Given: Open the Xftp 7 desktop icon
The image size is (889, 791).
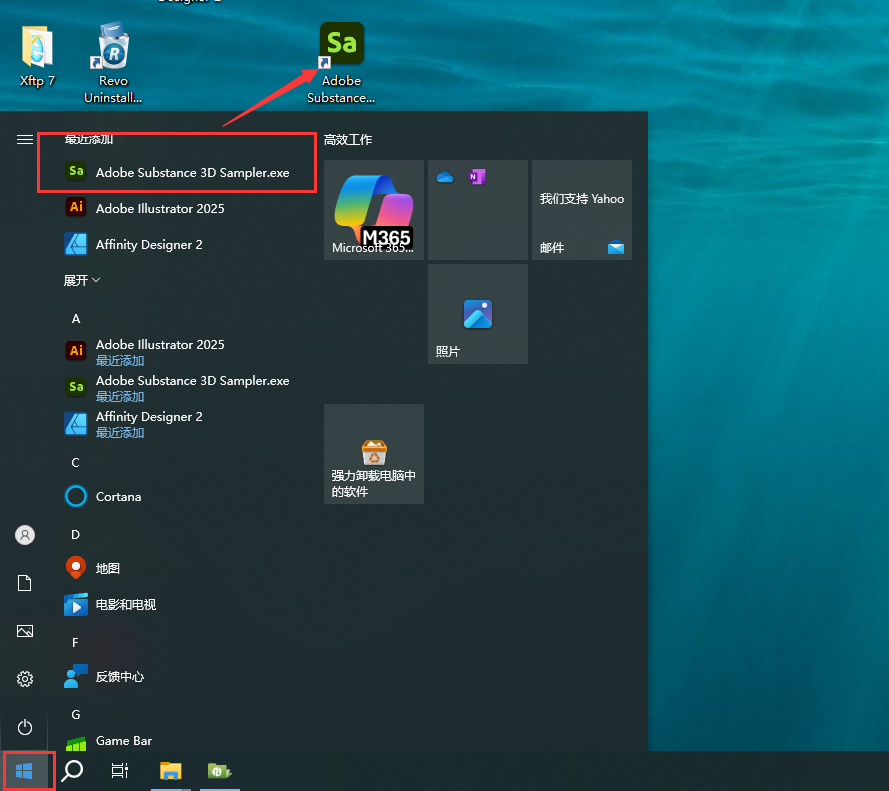Looking at the screenshot, I should [37, 58].
